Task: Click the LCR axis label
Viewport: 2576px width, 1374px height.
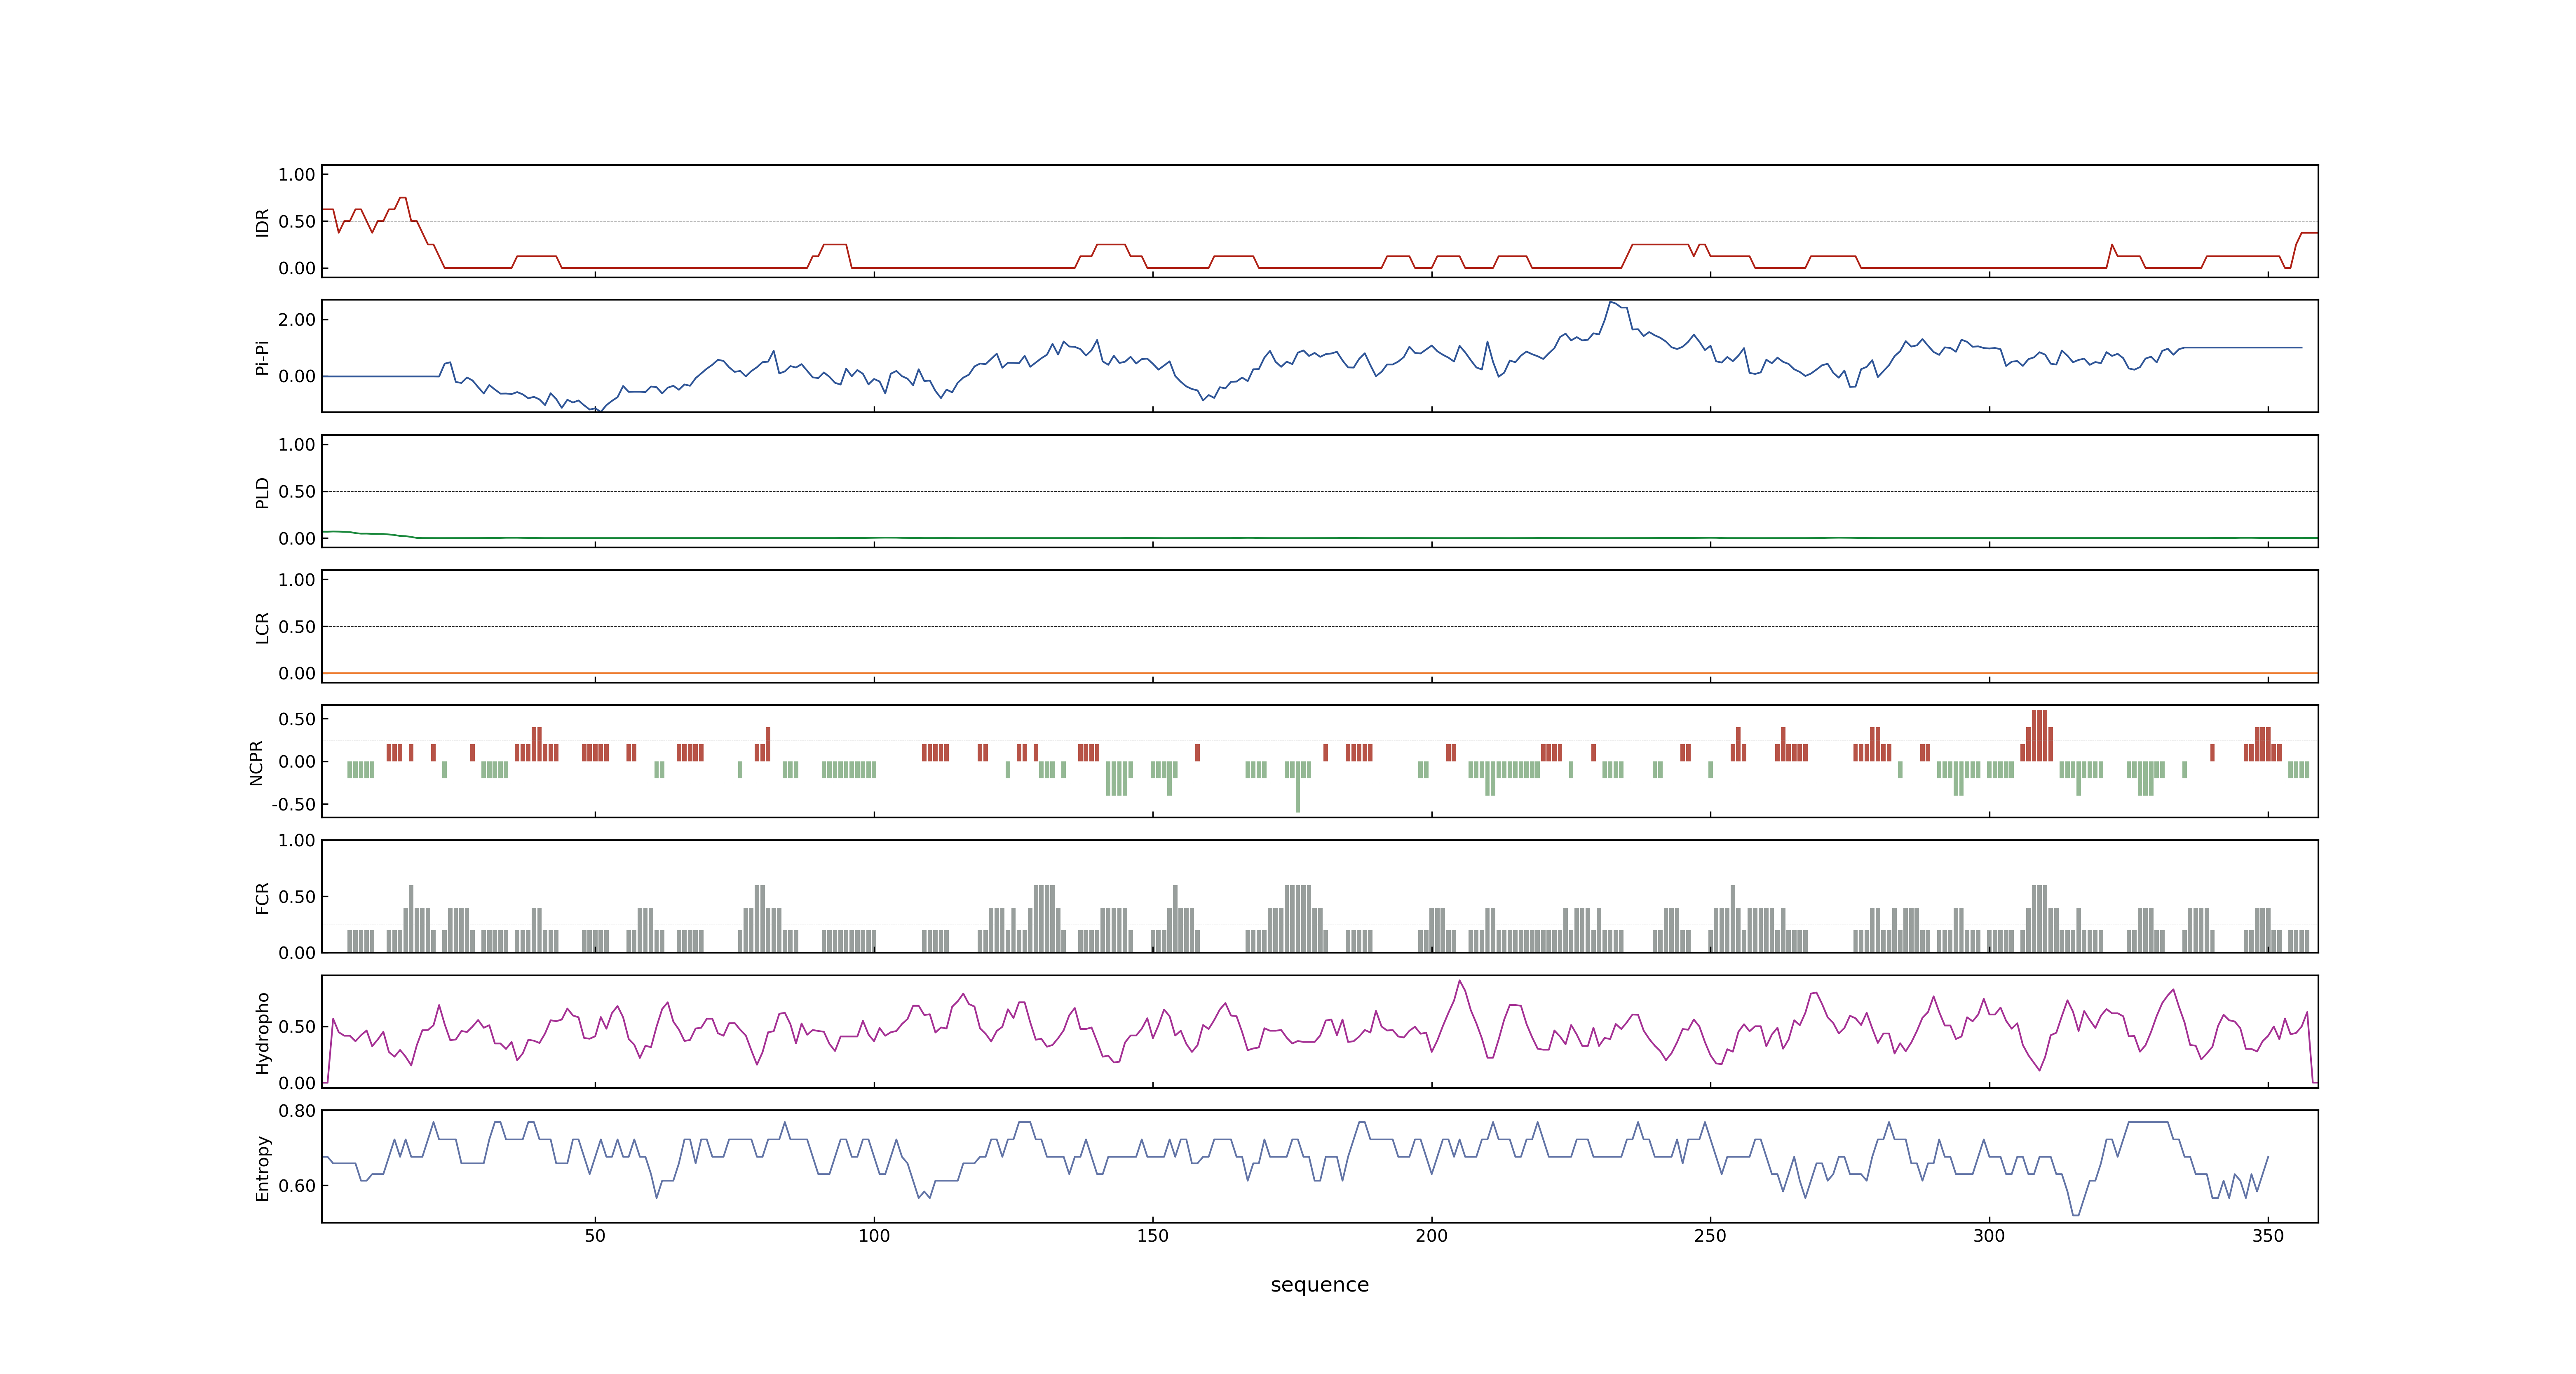Action: (262, 628)
